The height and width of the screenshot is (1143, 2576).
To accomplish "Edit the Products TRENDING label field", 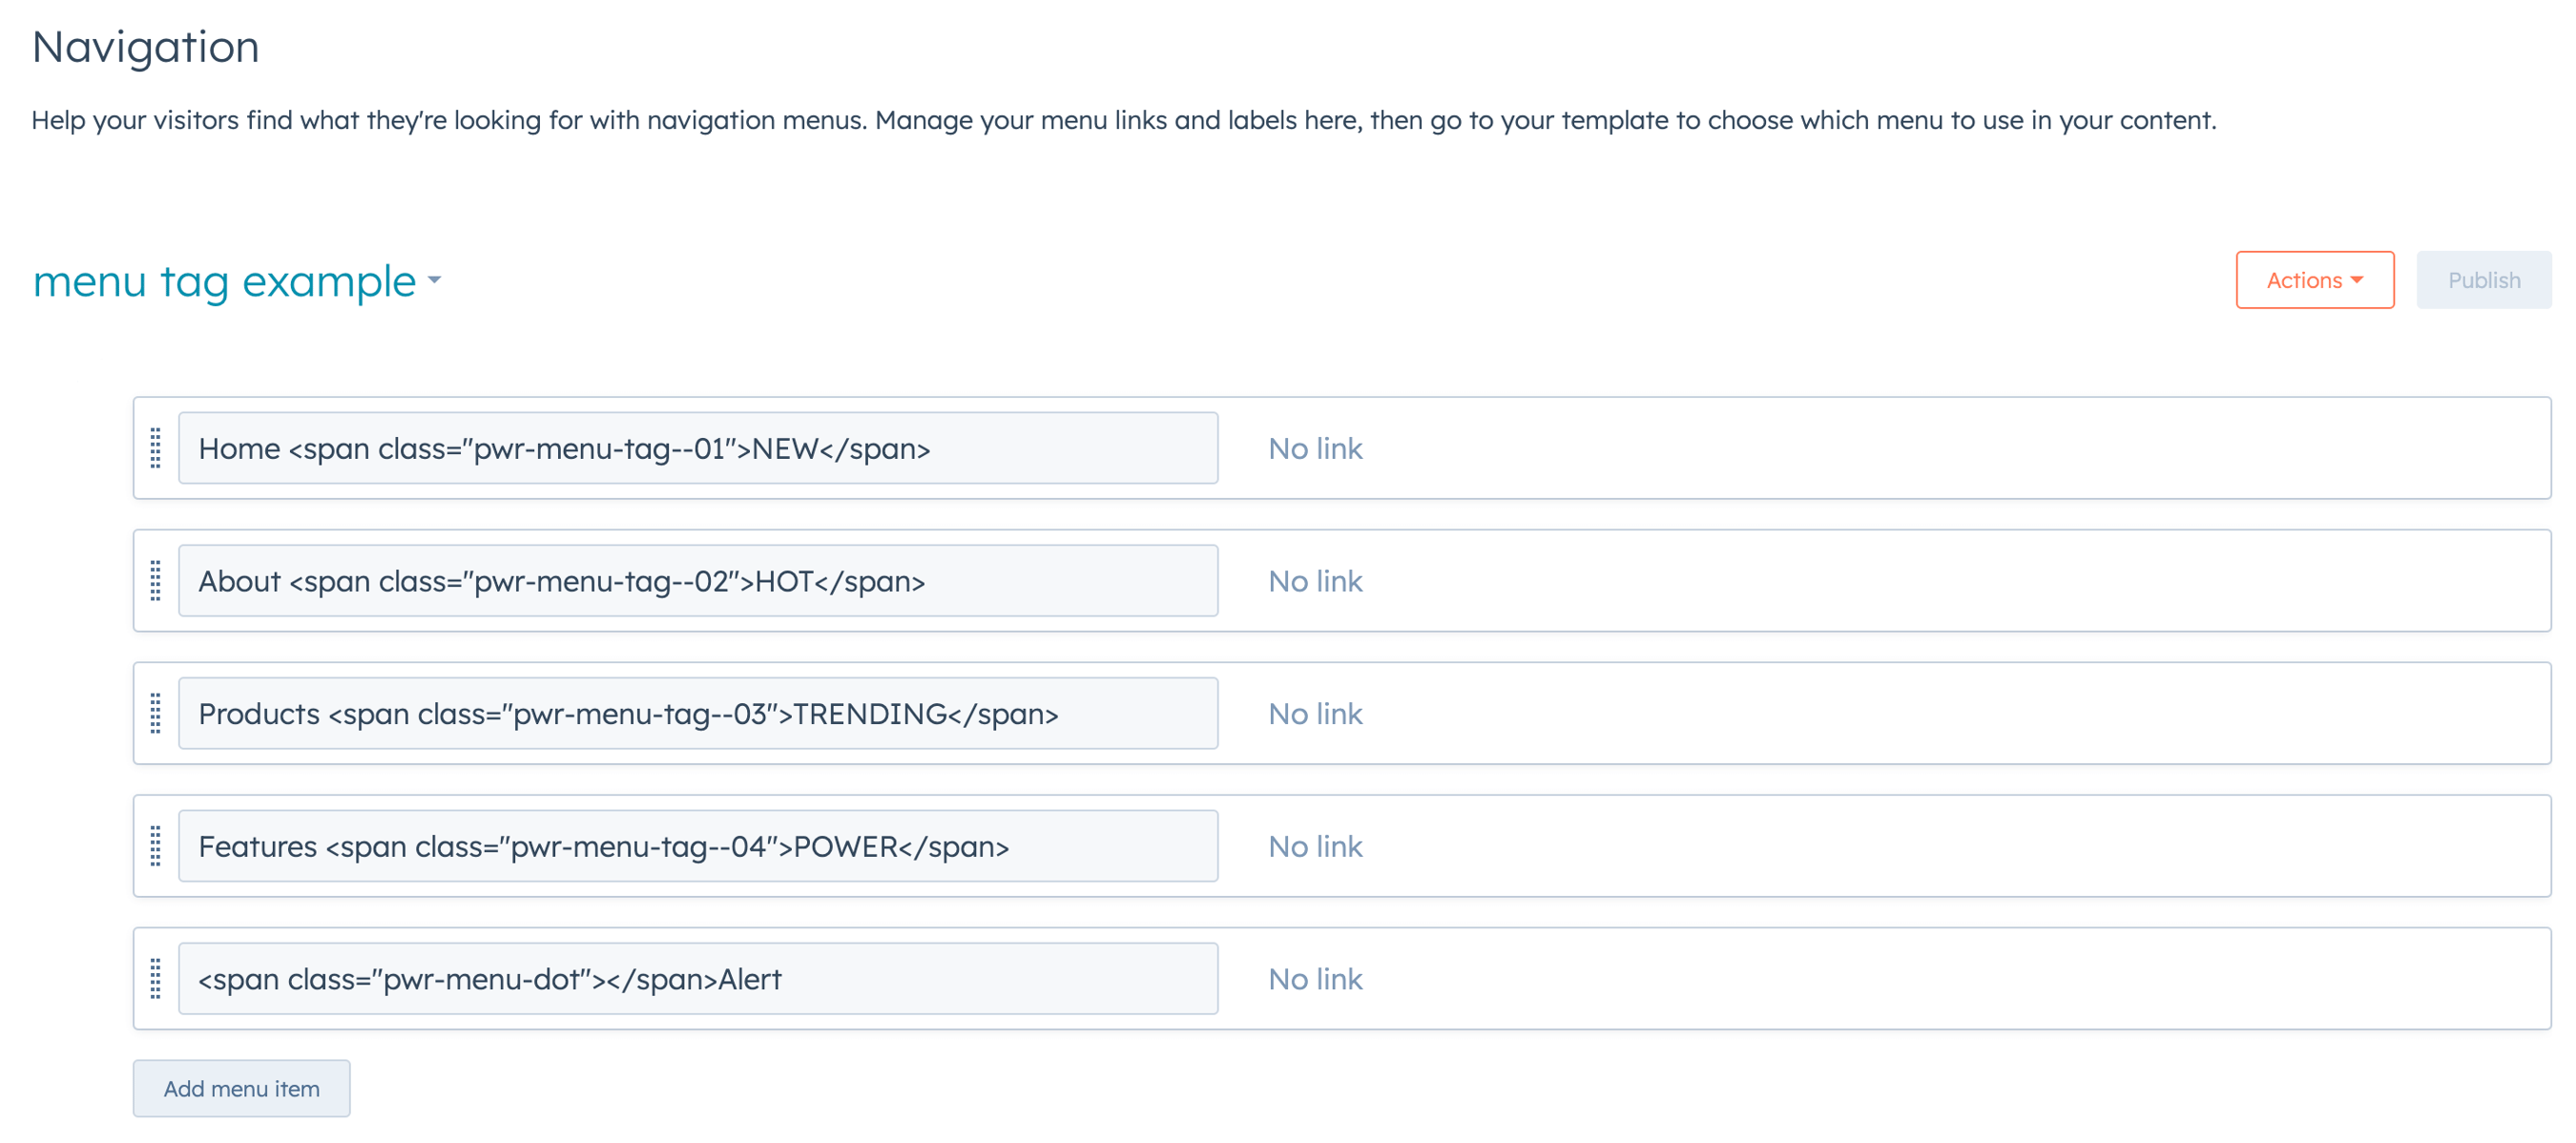I will point(697,713).
